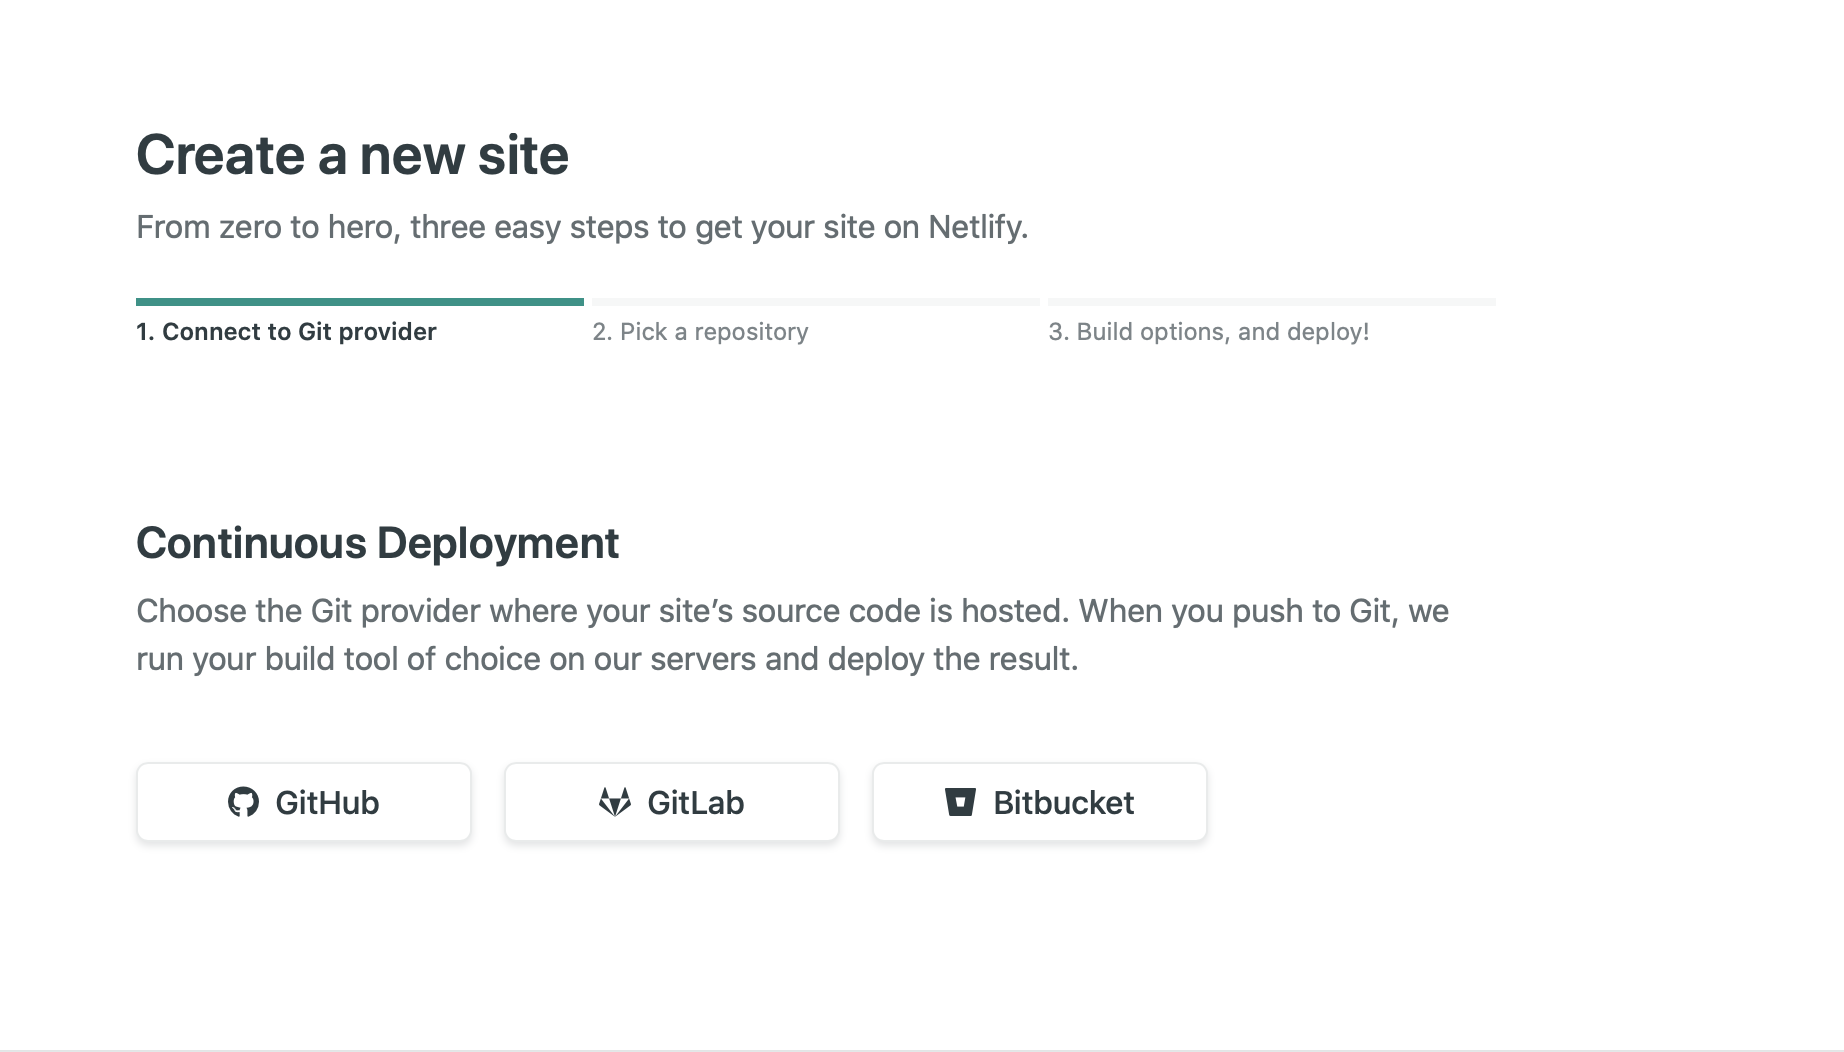This screenshot has height=1052, width=1844.
Task: Select step 1 Connect to Git provider
Action: coord(286,332)
